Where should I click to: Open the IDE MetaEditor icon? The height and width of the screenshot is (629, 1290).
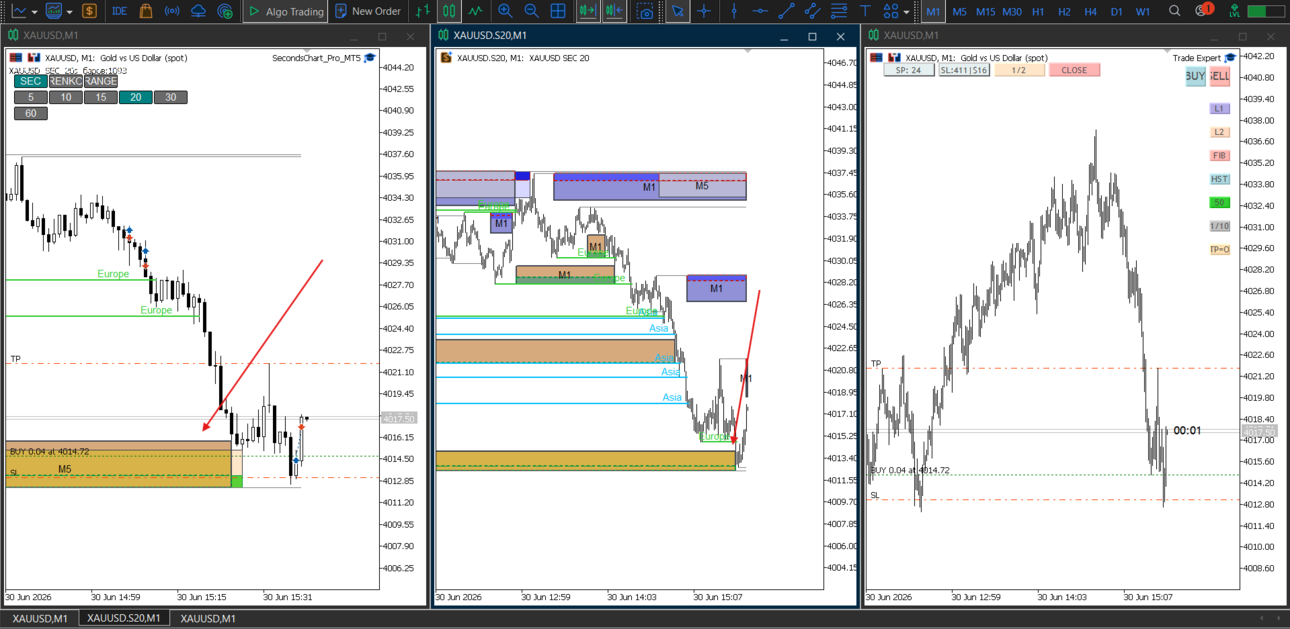pyautogui.click(x=120, y=11)
